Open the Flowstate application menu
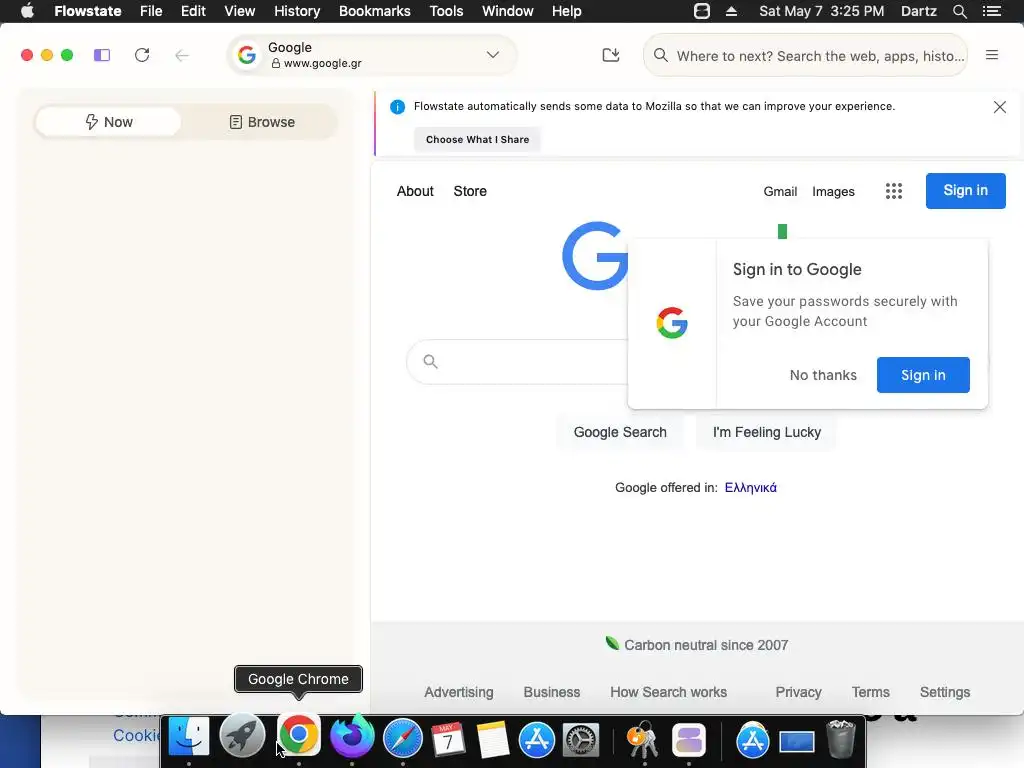The height and width of the screenshot is (768, 1024). (x=88, y=11)
